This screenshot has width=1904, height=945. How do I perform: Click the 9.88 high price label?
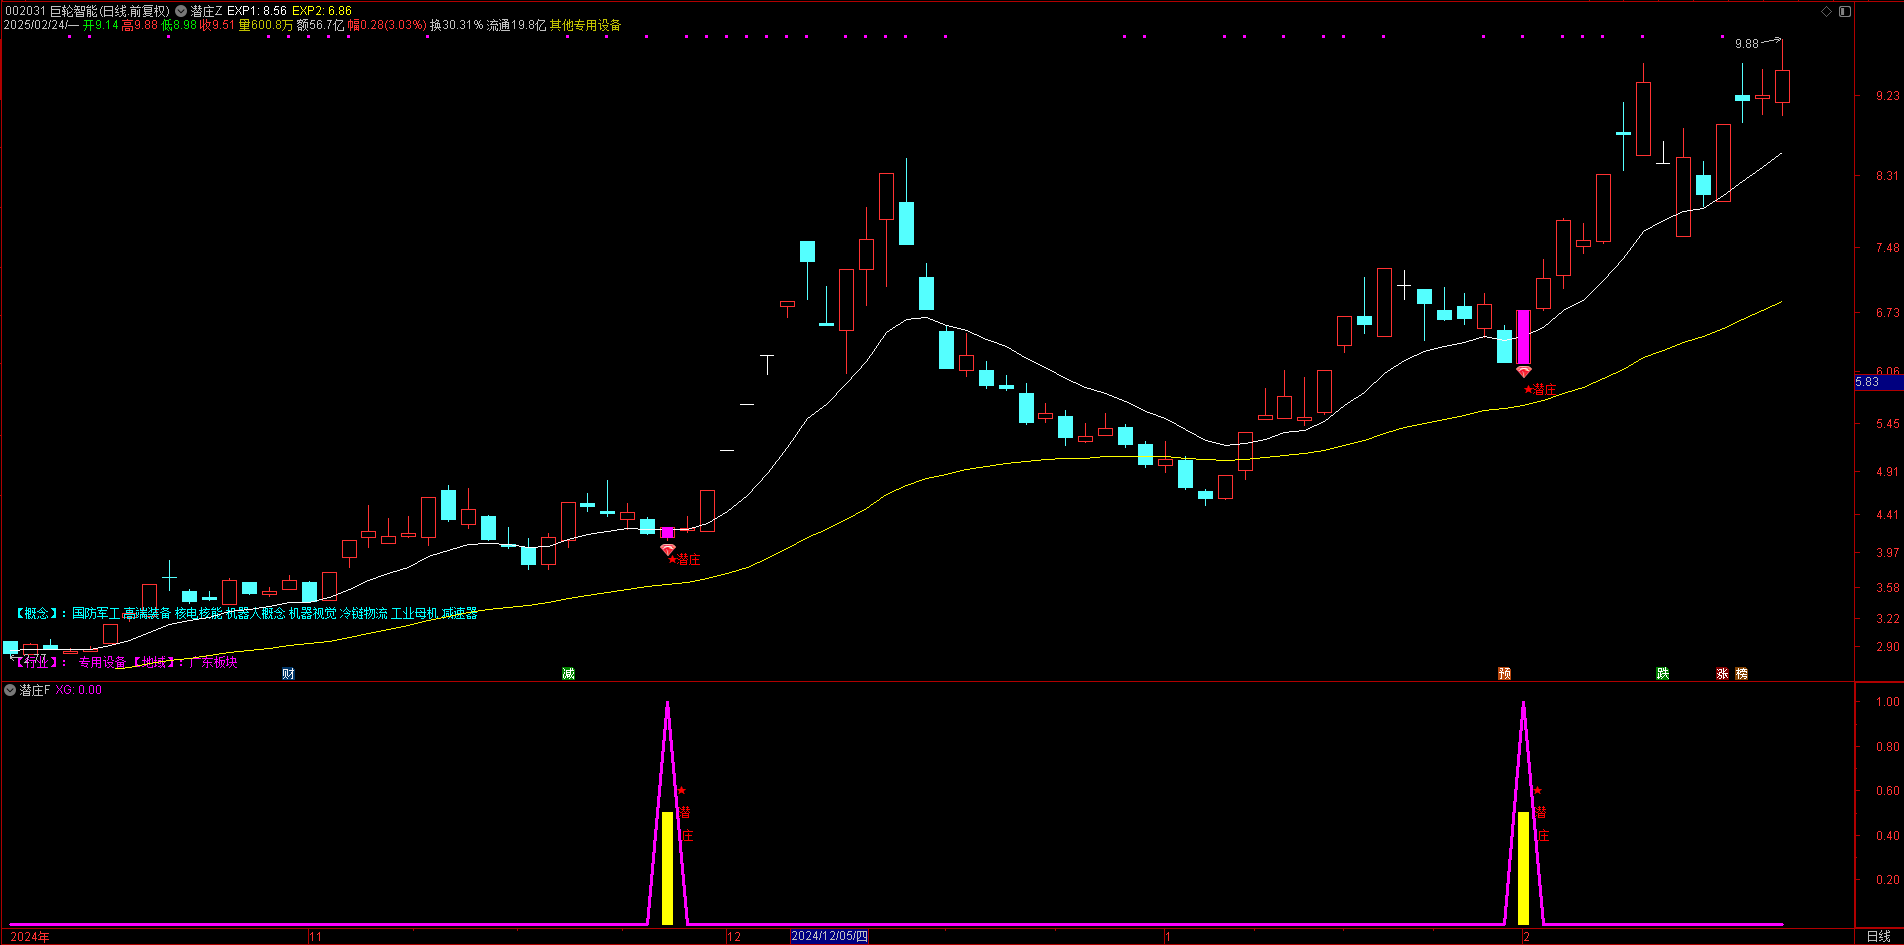tap(1746, 43)
